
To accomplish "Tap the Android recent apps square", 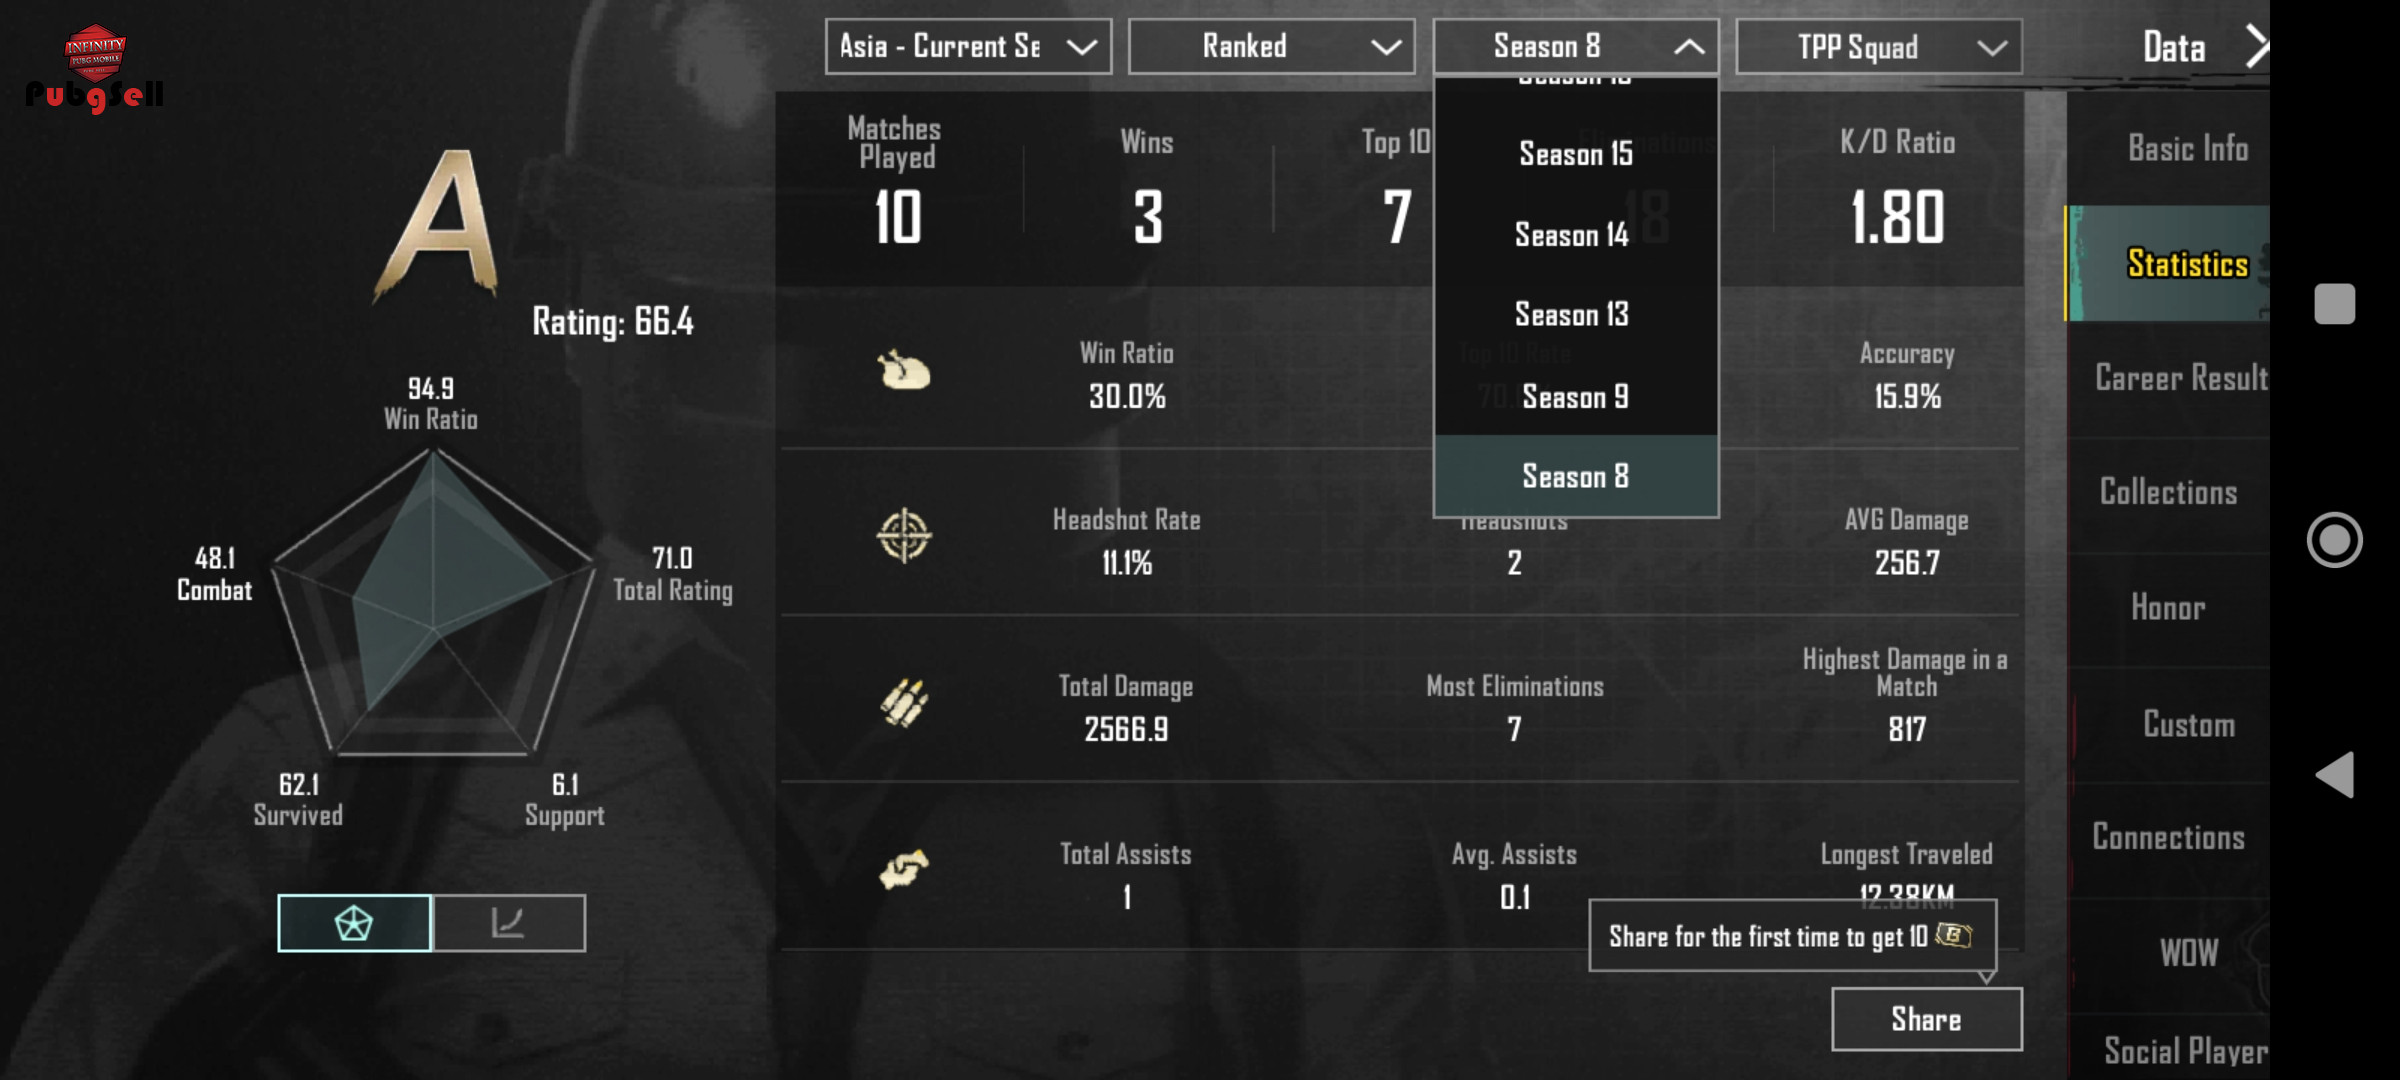I will click(x=2335, y=304).
